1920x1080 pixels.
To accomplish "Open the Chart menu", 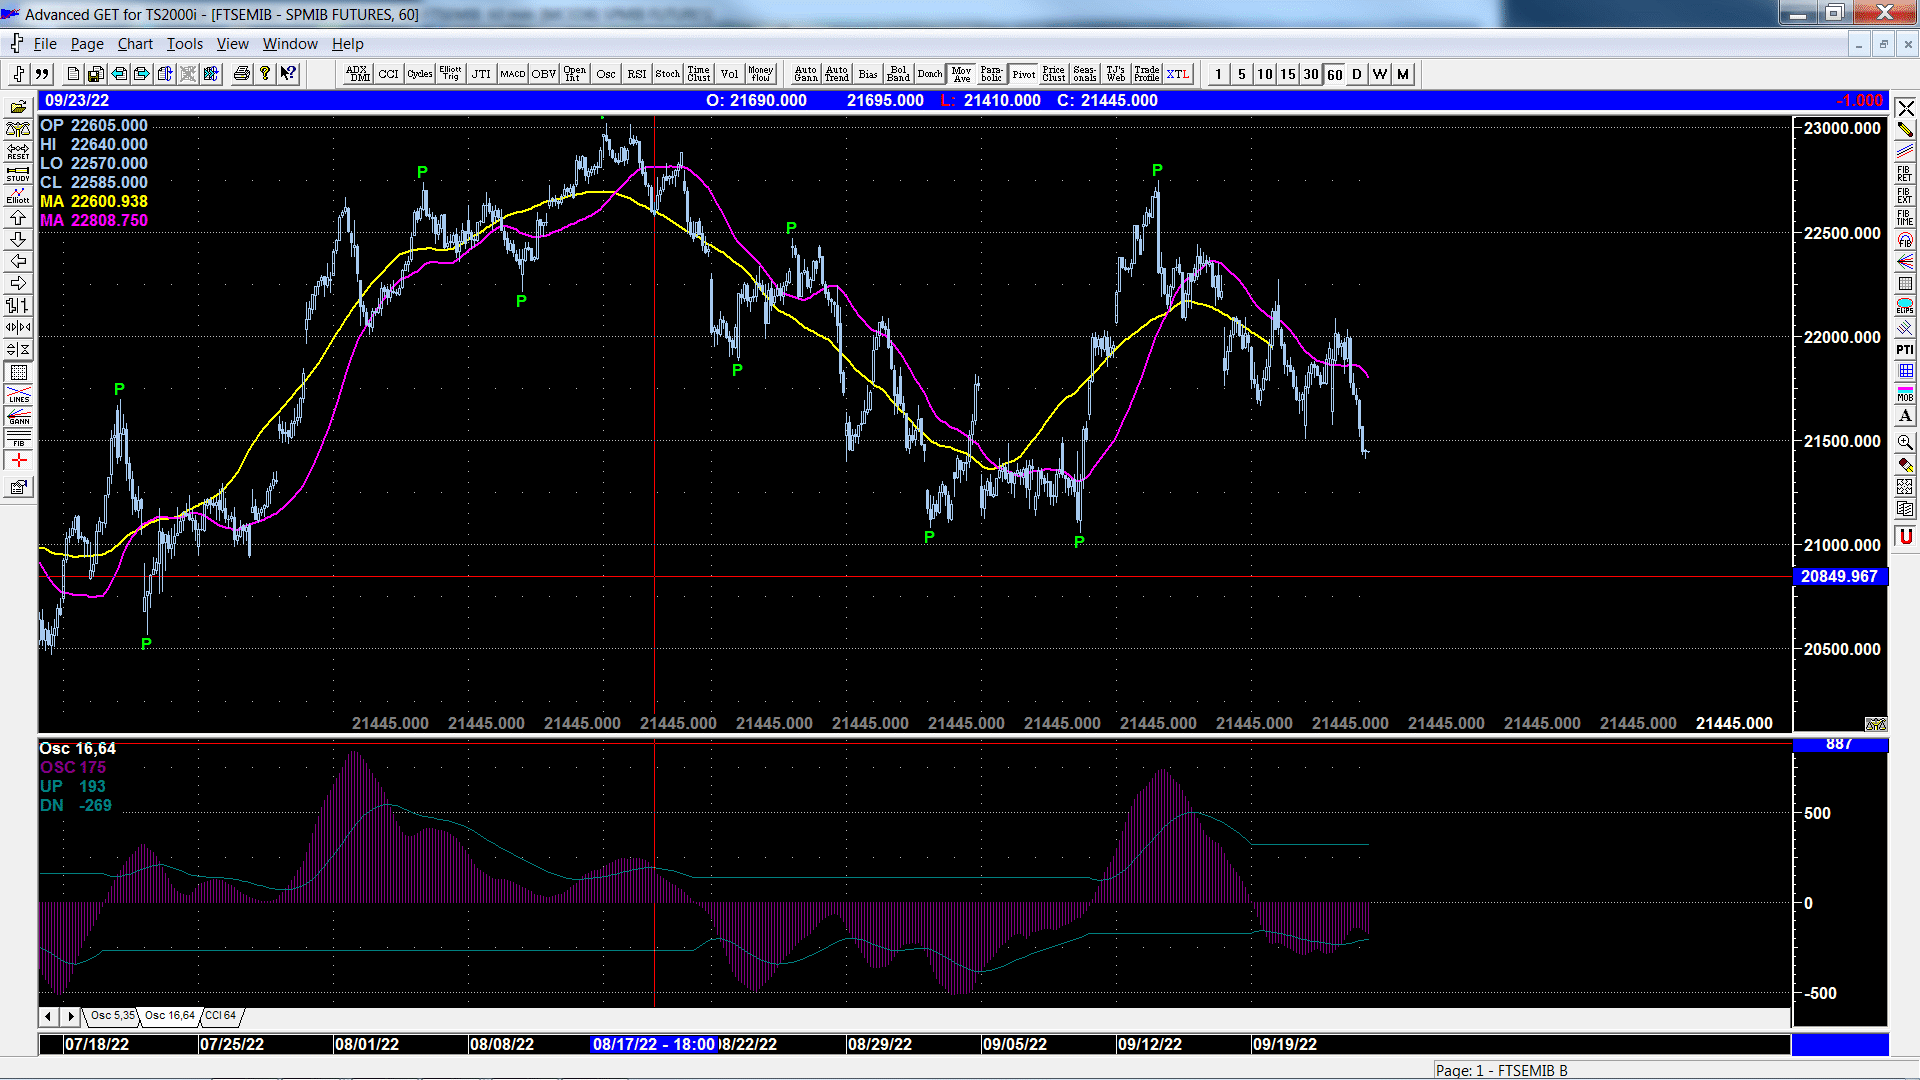I will (x=135, y=44).
